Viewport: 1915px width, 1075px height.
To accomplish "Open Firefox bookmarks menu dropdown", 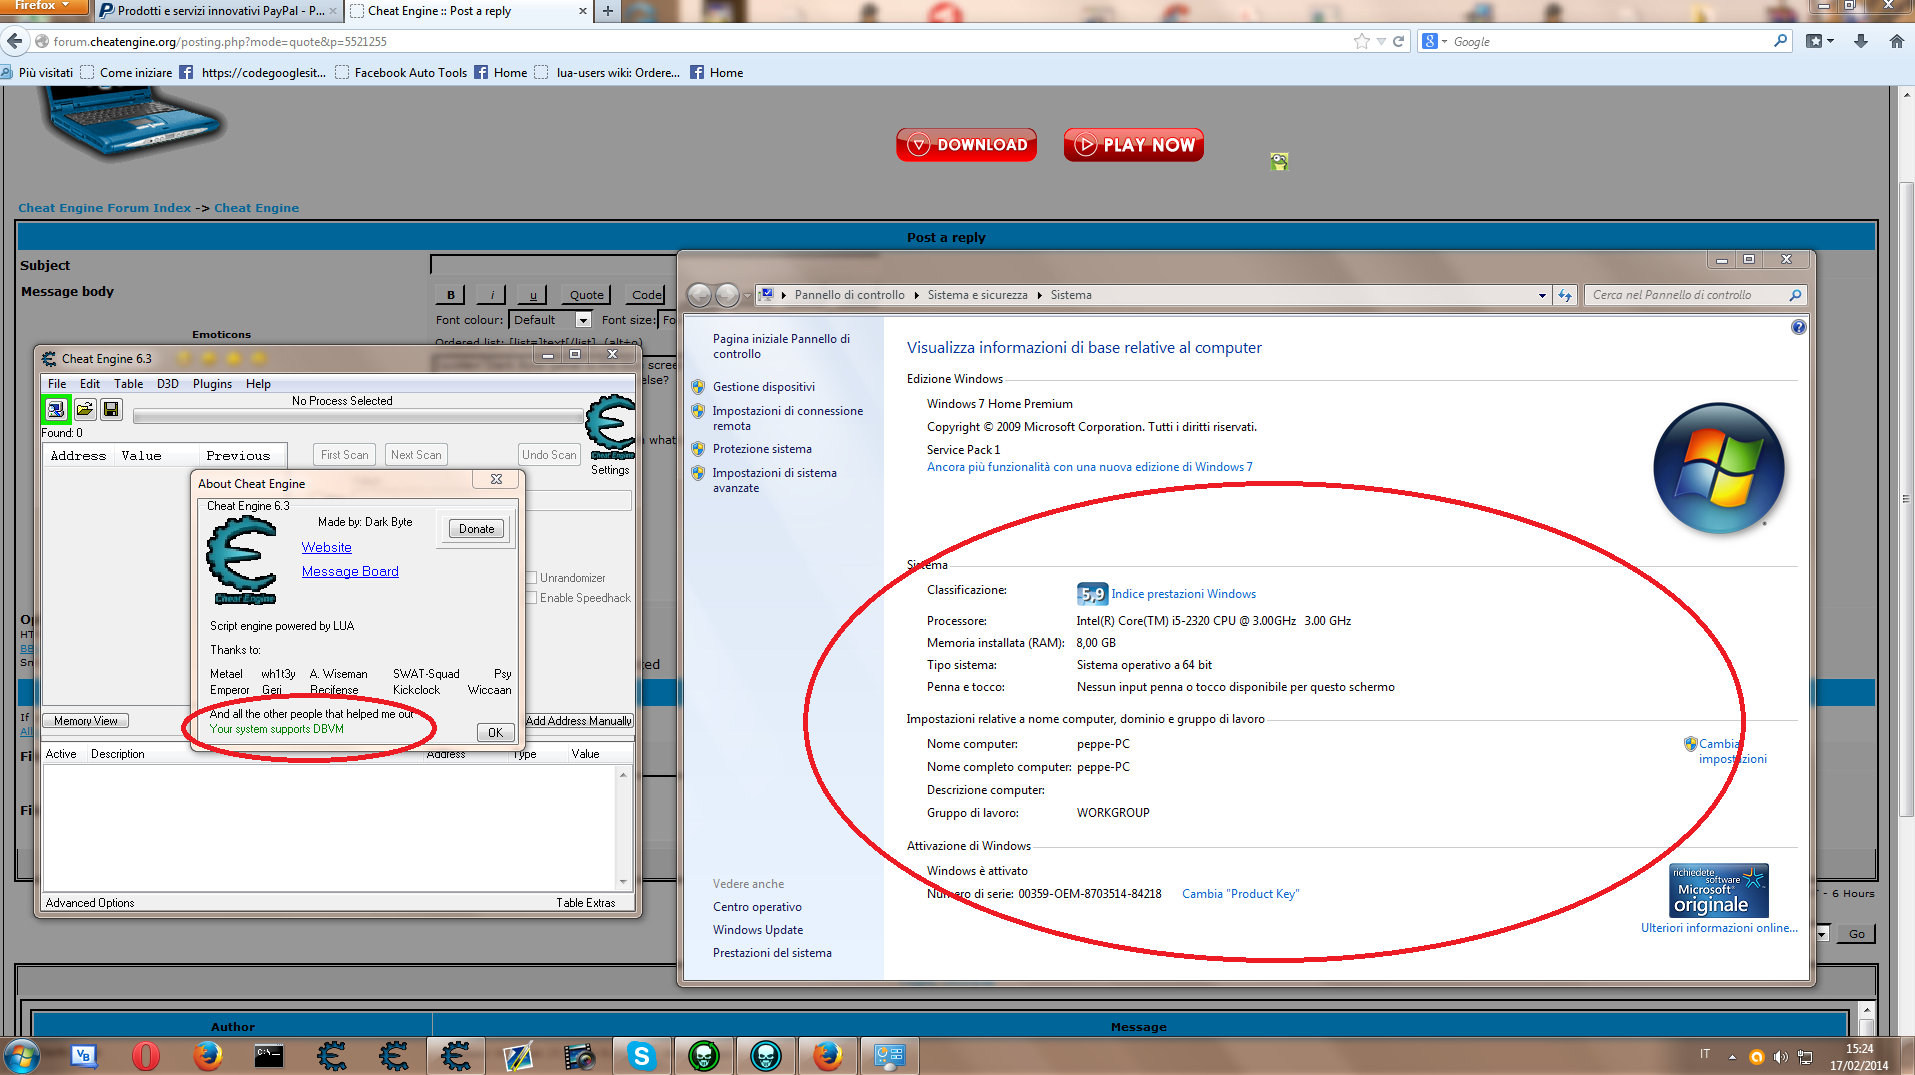I will click(x=1820, y=41).
